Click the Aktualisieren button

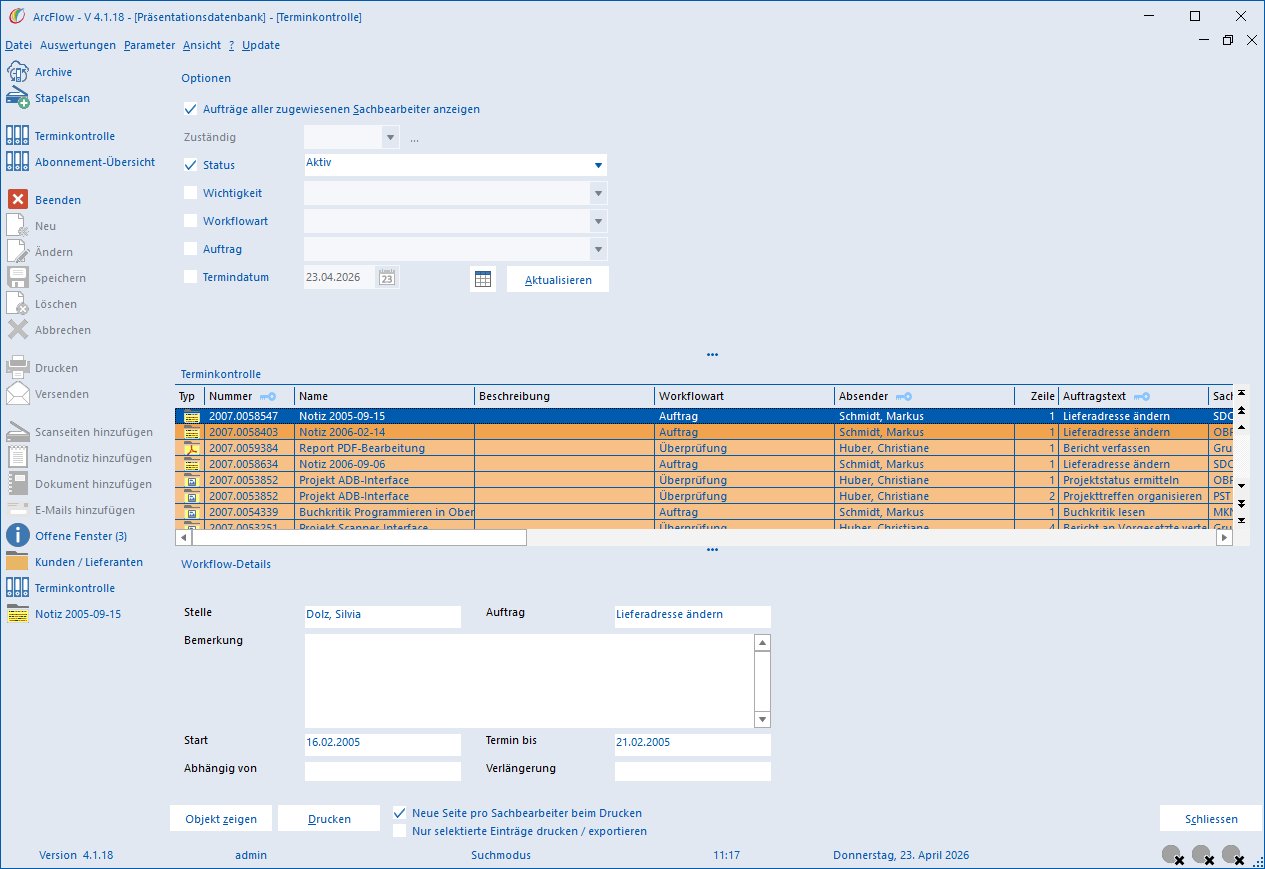(558, 279)
